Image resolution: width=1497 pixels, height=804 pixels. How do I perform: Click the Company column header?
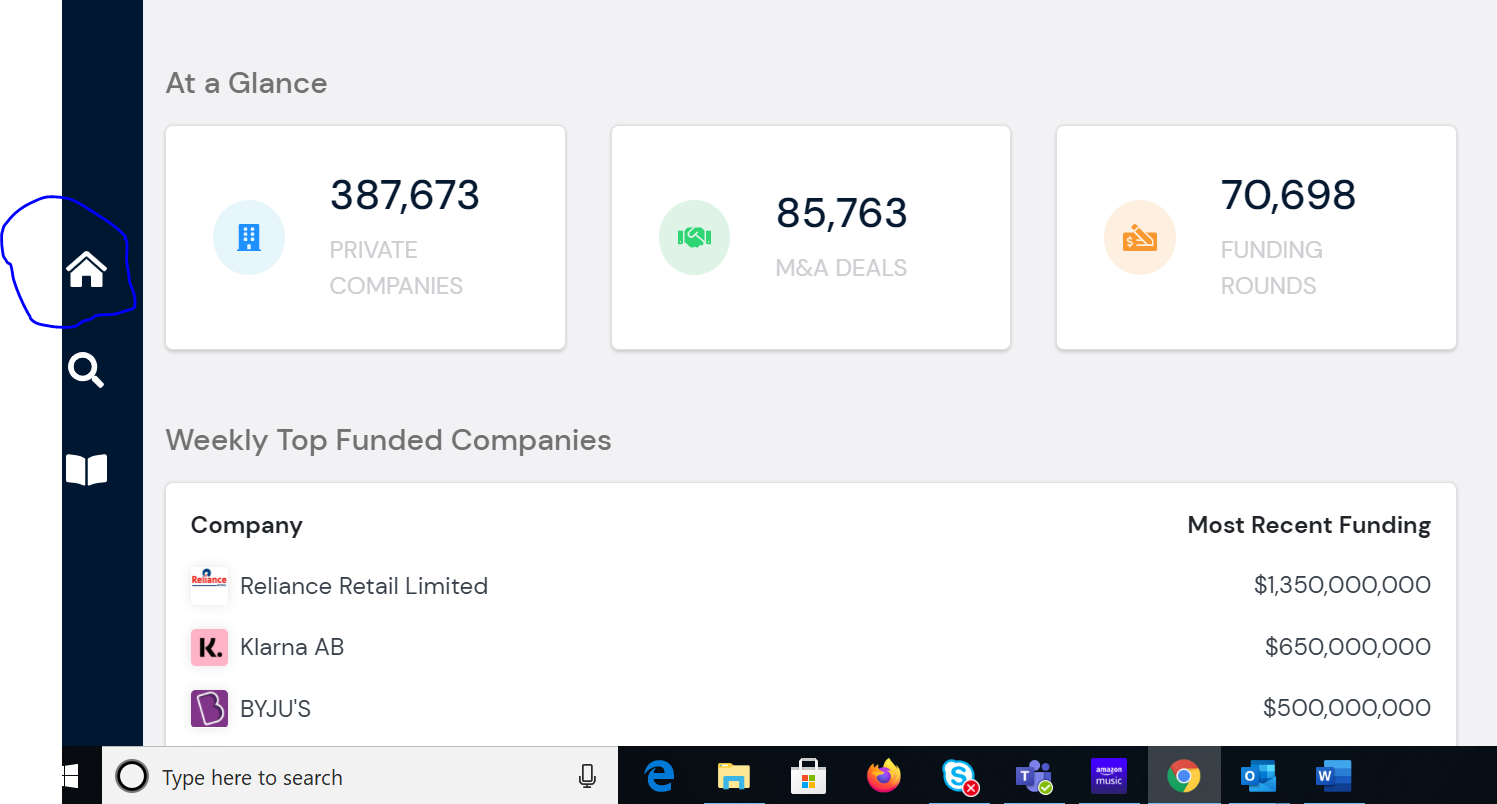click(x=247, y=525)
